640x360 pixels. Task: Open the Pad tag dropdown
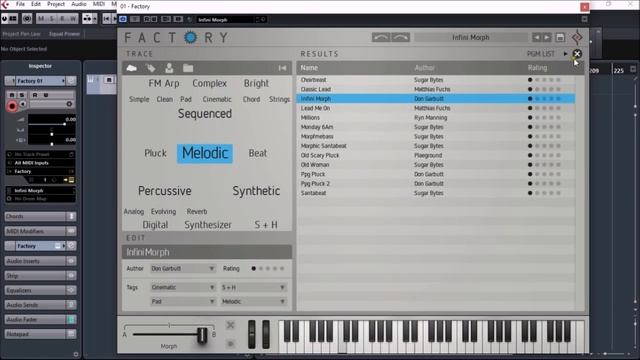(183, 302)
